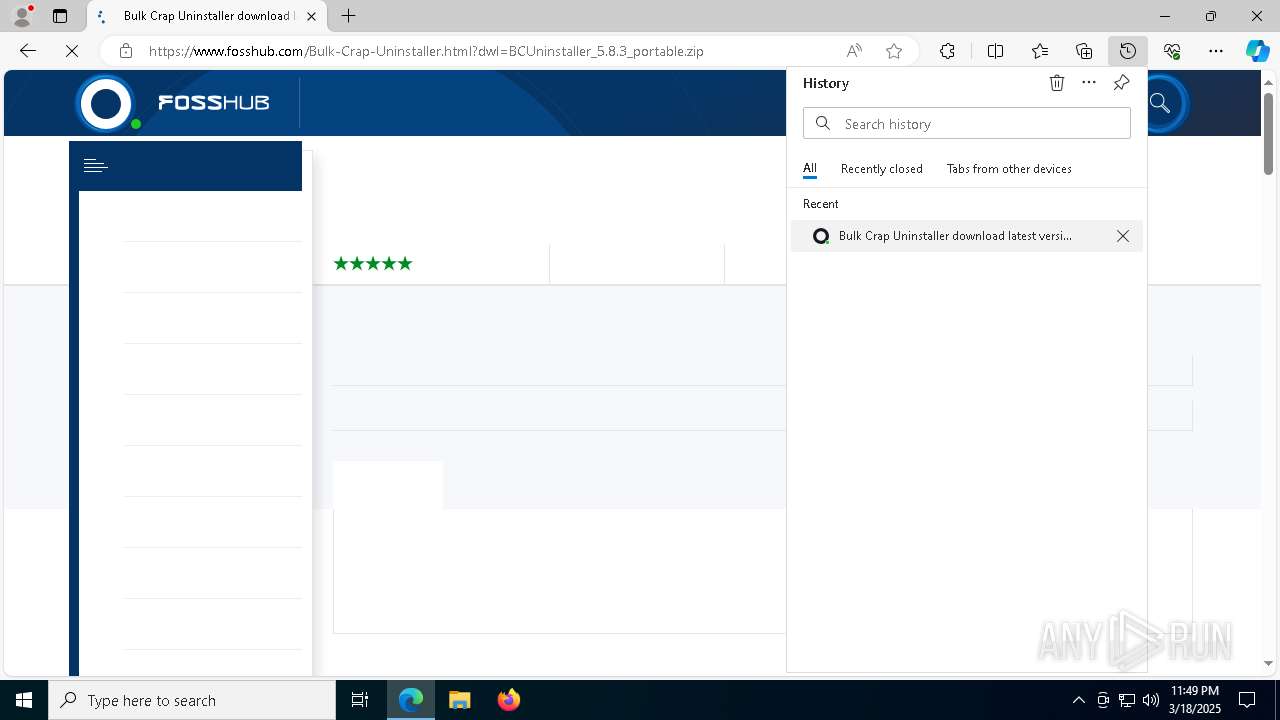This screenshot has width=1280, height=720.
Task: Open the Extensions puzzle icon
Action: [947, 51]
